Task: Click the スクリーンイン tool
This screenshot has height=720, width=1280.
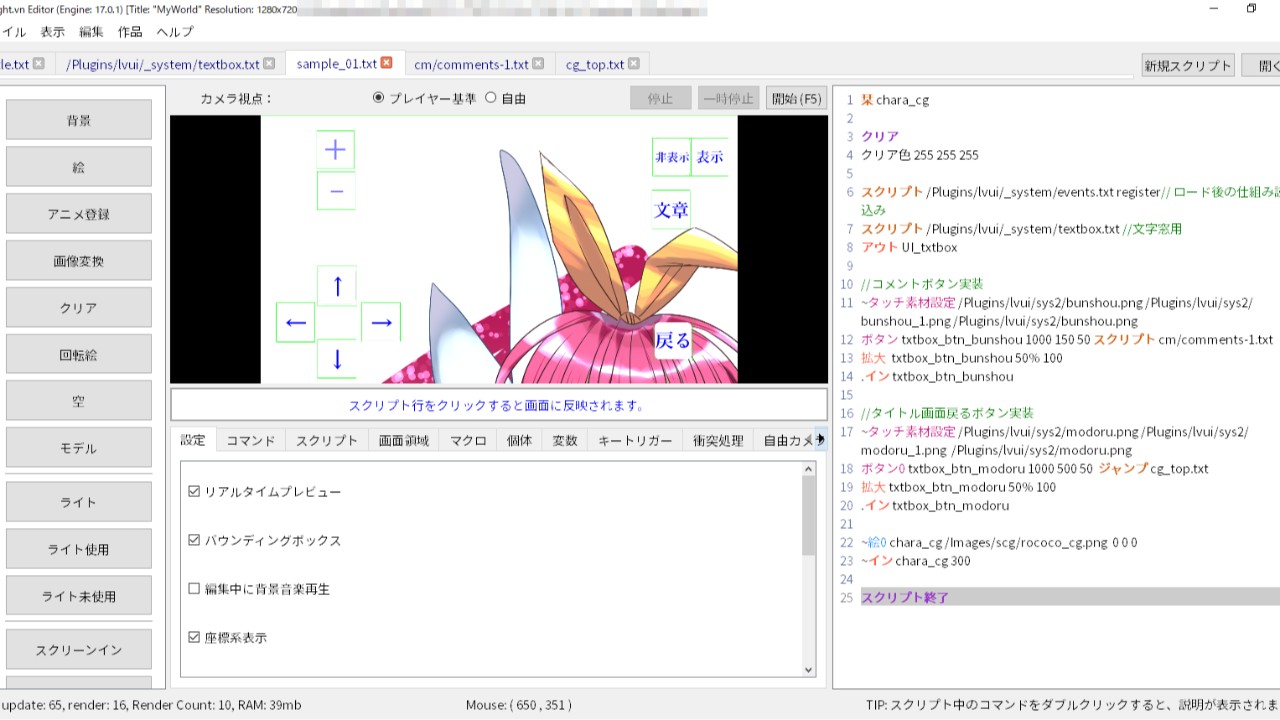Action: [x=79, y=648]
